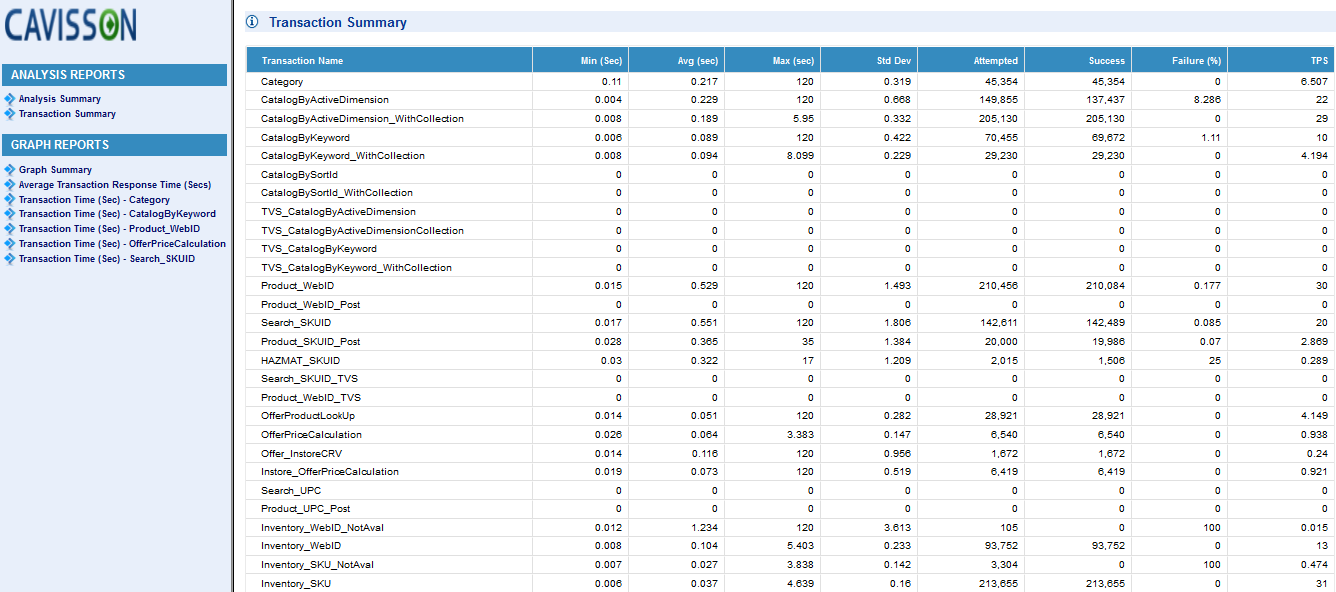Viewport: 1336px width, 592px height.
Task: Click failure value 25 for HAZMAT_SKUID
Action: [x=1216, y=360]
